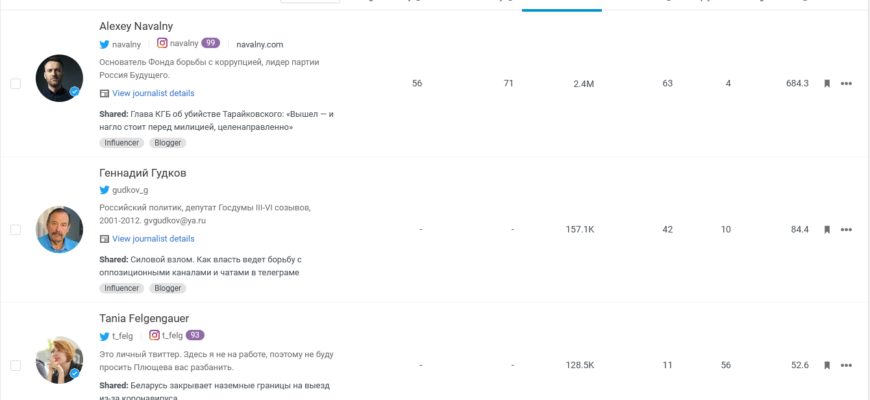
Task: Open more options for Alexey Navalny
Action: 846,83
